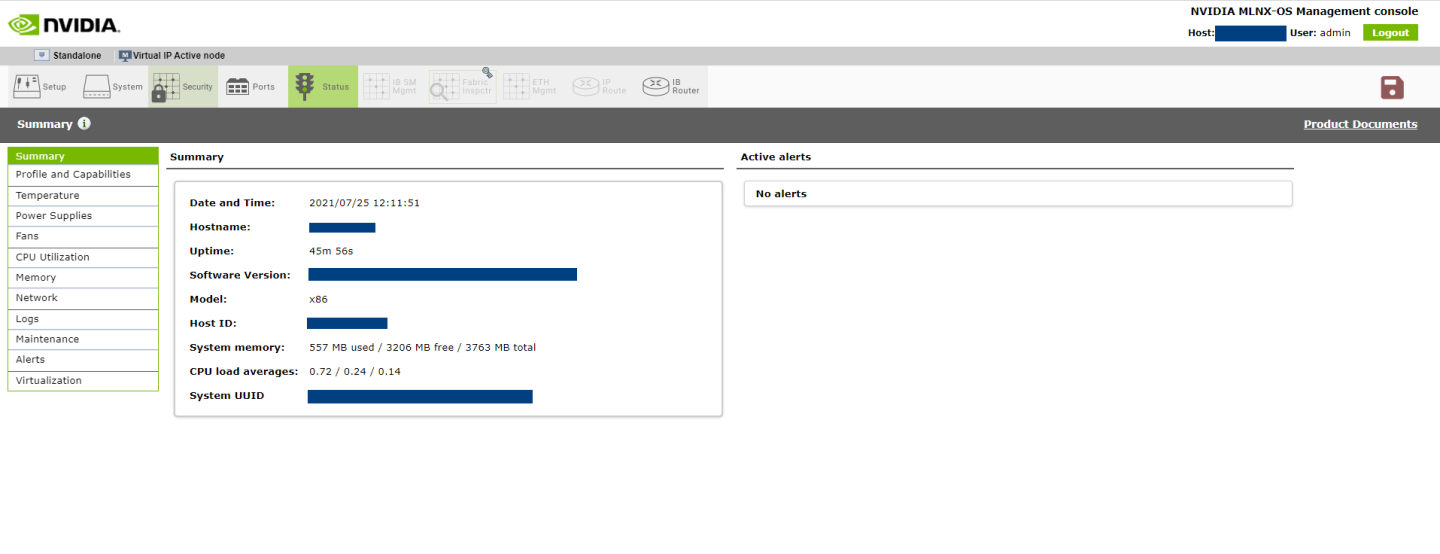
Task: Open the System section icon
Action: pyautogui.click(x=96, y=87)
